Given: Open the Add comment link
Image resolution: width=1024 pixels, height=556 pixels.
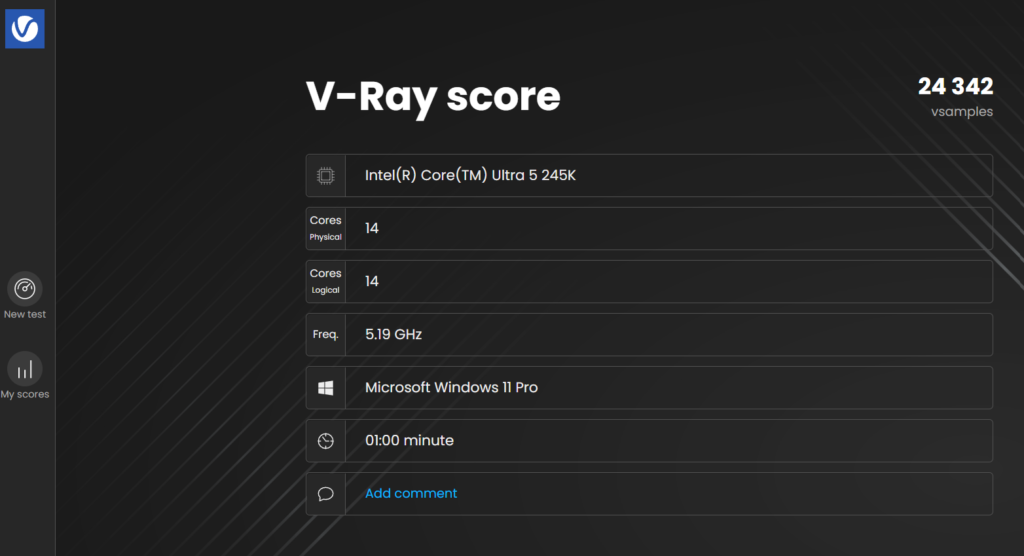Looking at the screenshot, I should (x=411, y=493).
